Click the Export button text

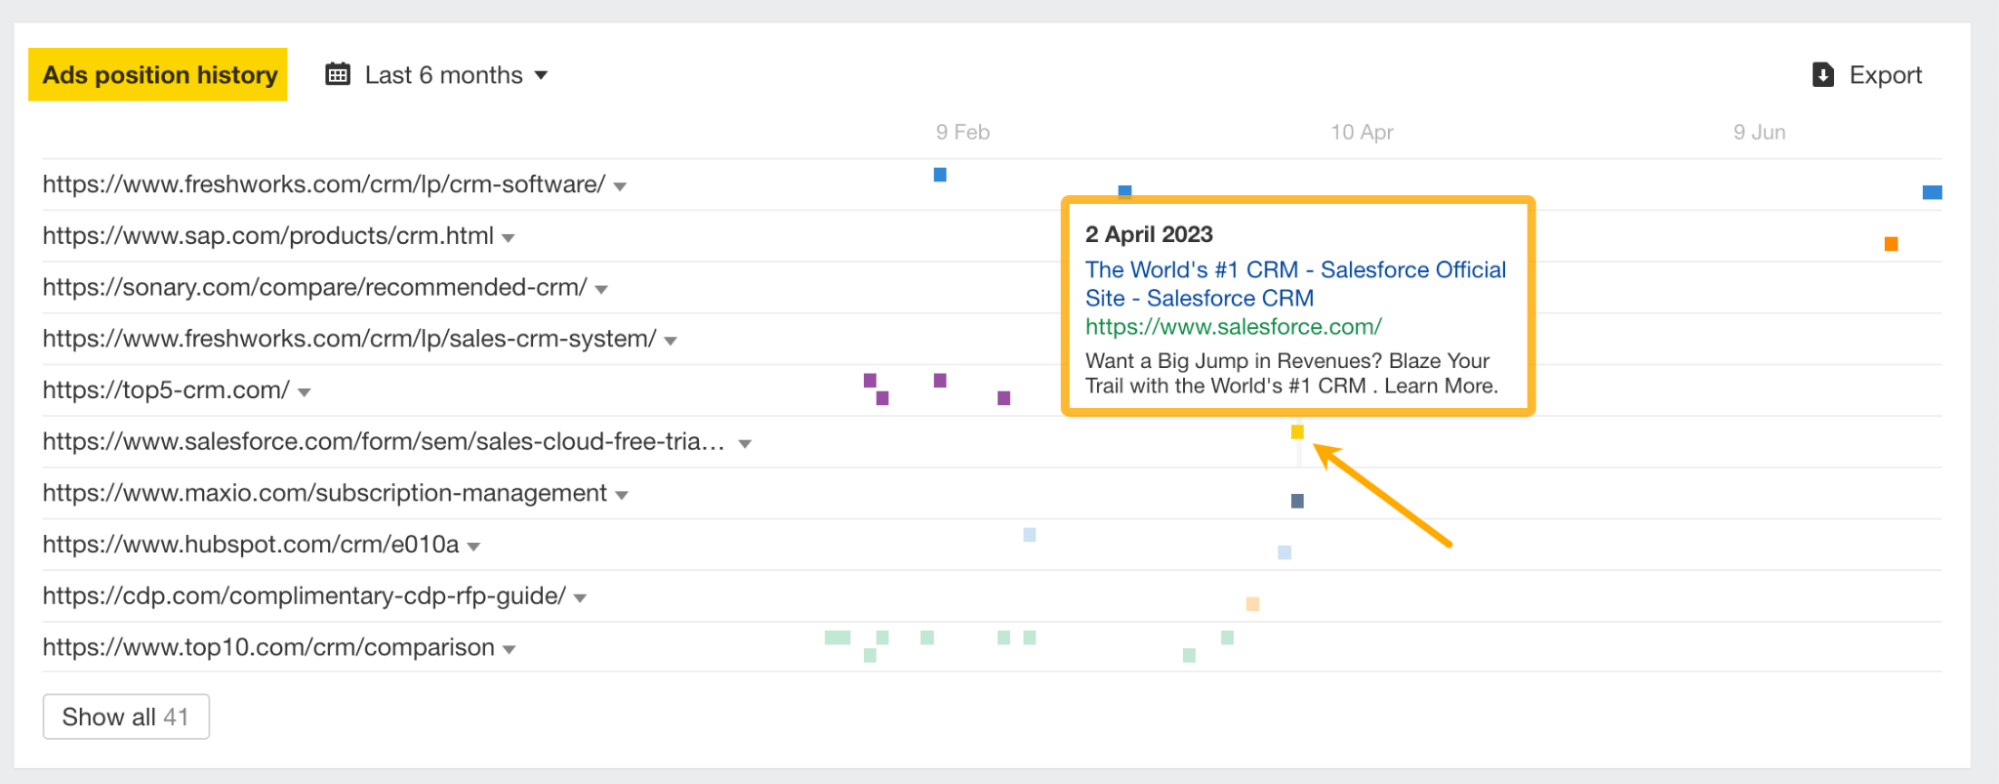click(1884, 74)
